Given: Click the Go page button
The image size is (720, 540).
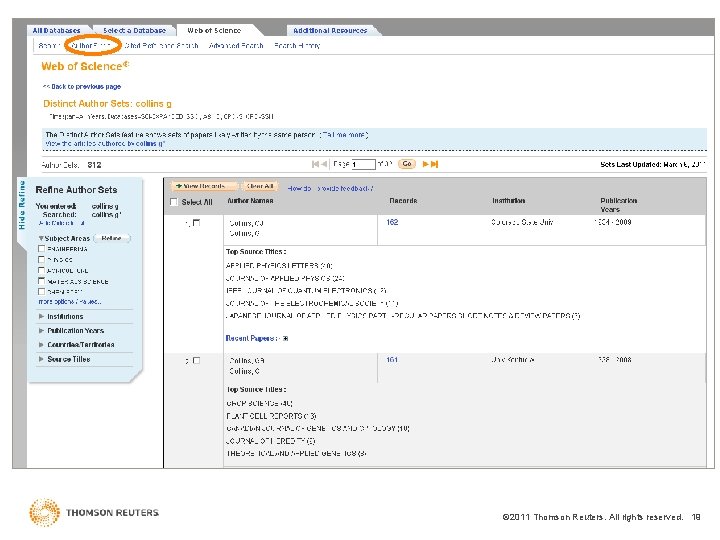Looking at the screenshot, I should 407,164.
